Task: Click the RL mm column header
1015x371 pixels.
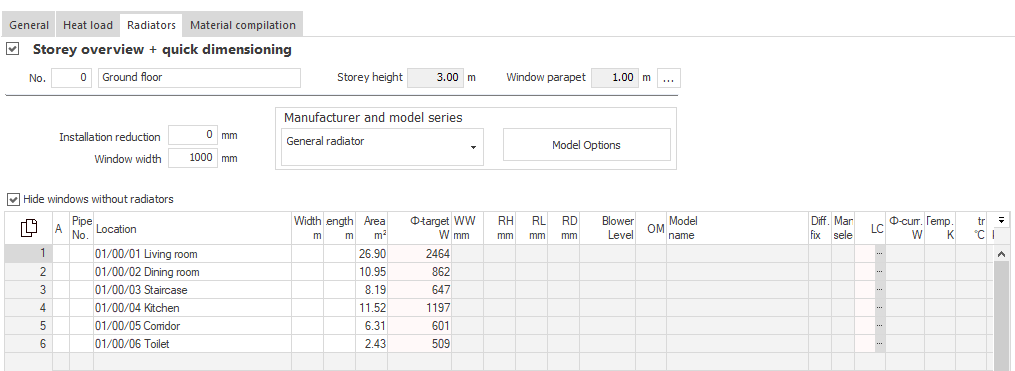Action: click(x=531, y=229)
